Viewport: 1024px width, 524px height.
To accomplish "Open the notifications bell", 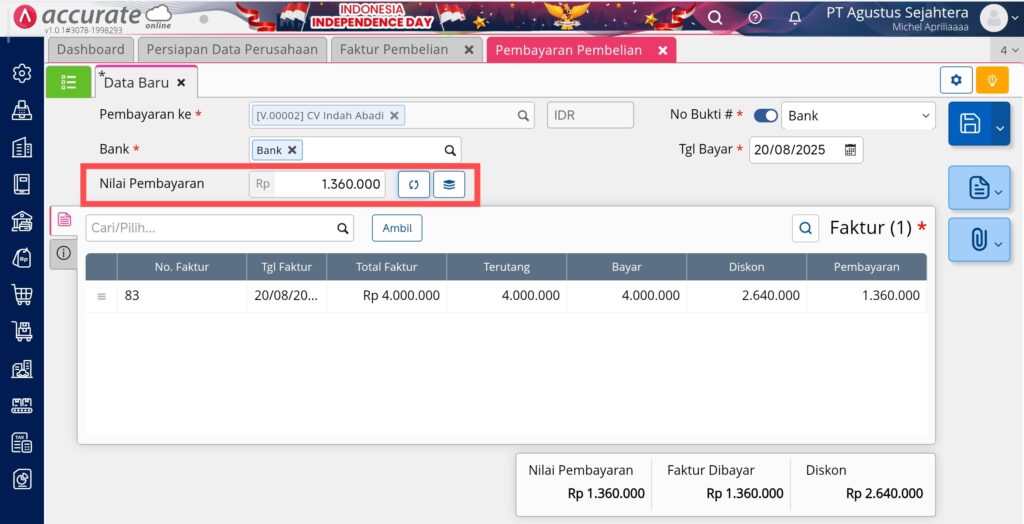I will point(795,18).
